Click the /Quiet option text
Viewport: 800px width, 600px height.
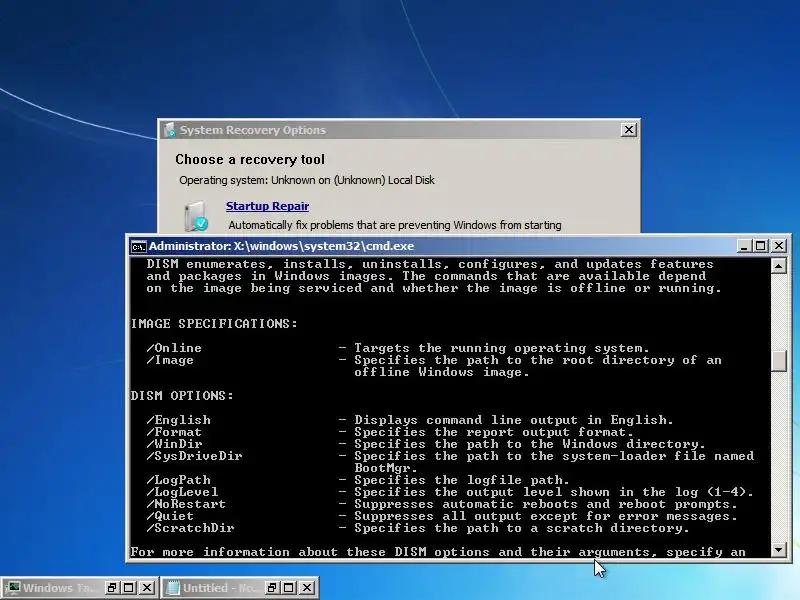pos(170,516)
